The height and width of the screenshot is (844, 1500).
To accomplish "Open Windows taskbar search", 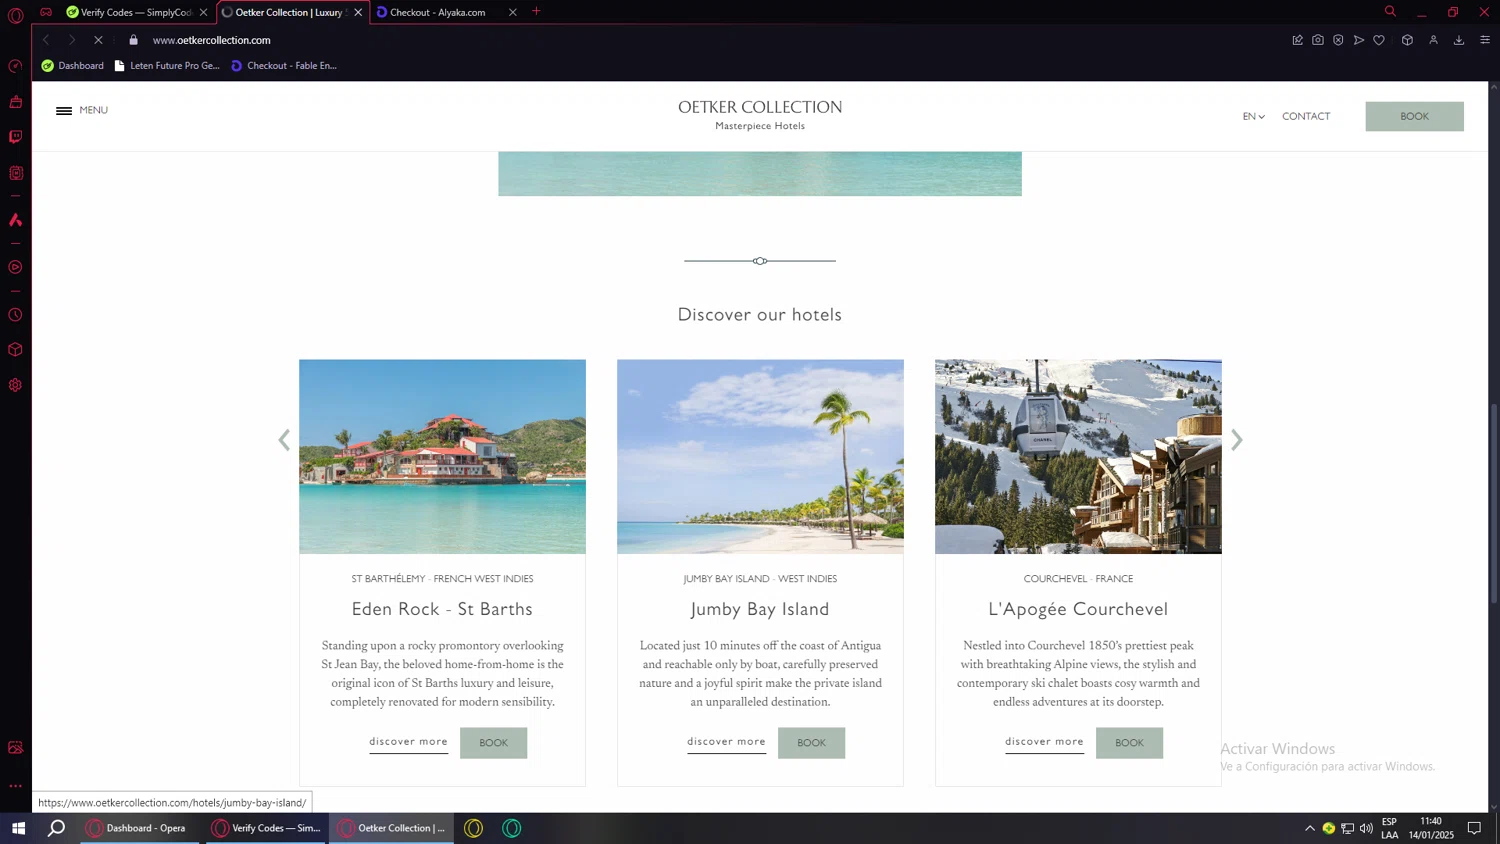I will pyautogui.click(x=57, y=828).
